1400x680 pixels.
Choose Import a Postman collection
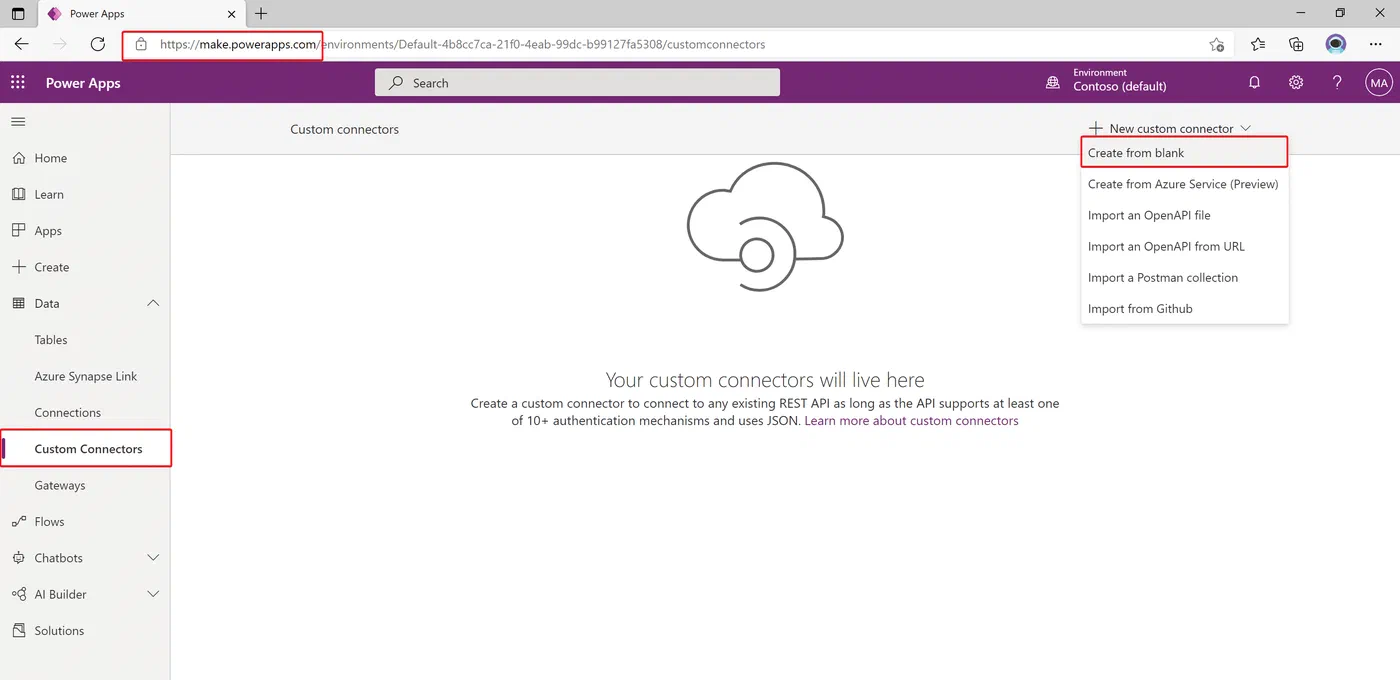[1184, 278]
